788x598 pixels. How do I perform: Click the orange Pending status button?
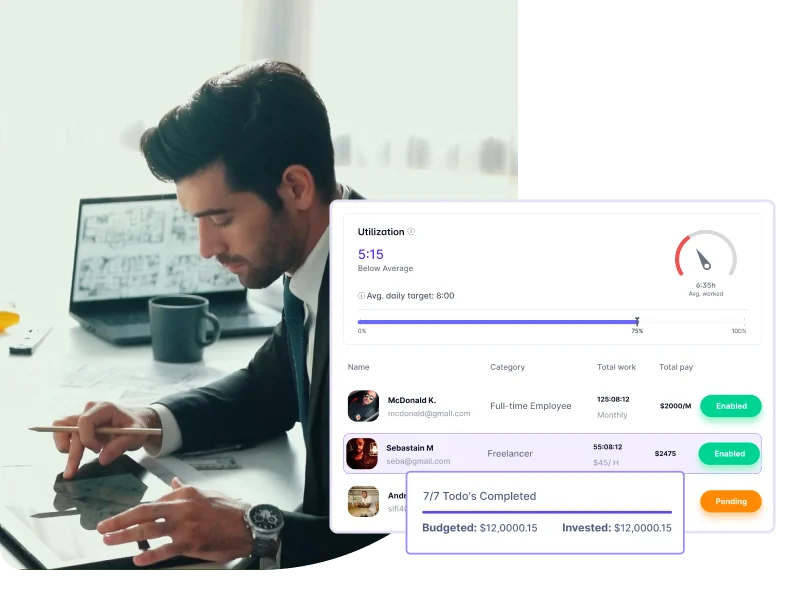click(730, 501)
